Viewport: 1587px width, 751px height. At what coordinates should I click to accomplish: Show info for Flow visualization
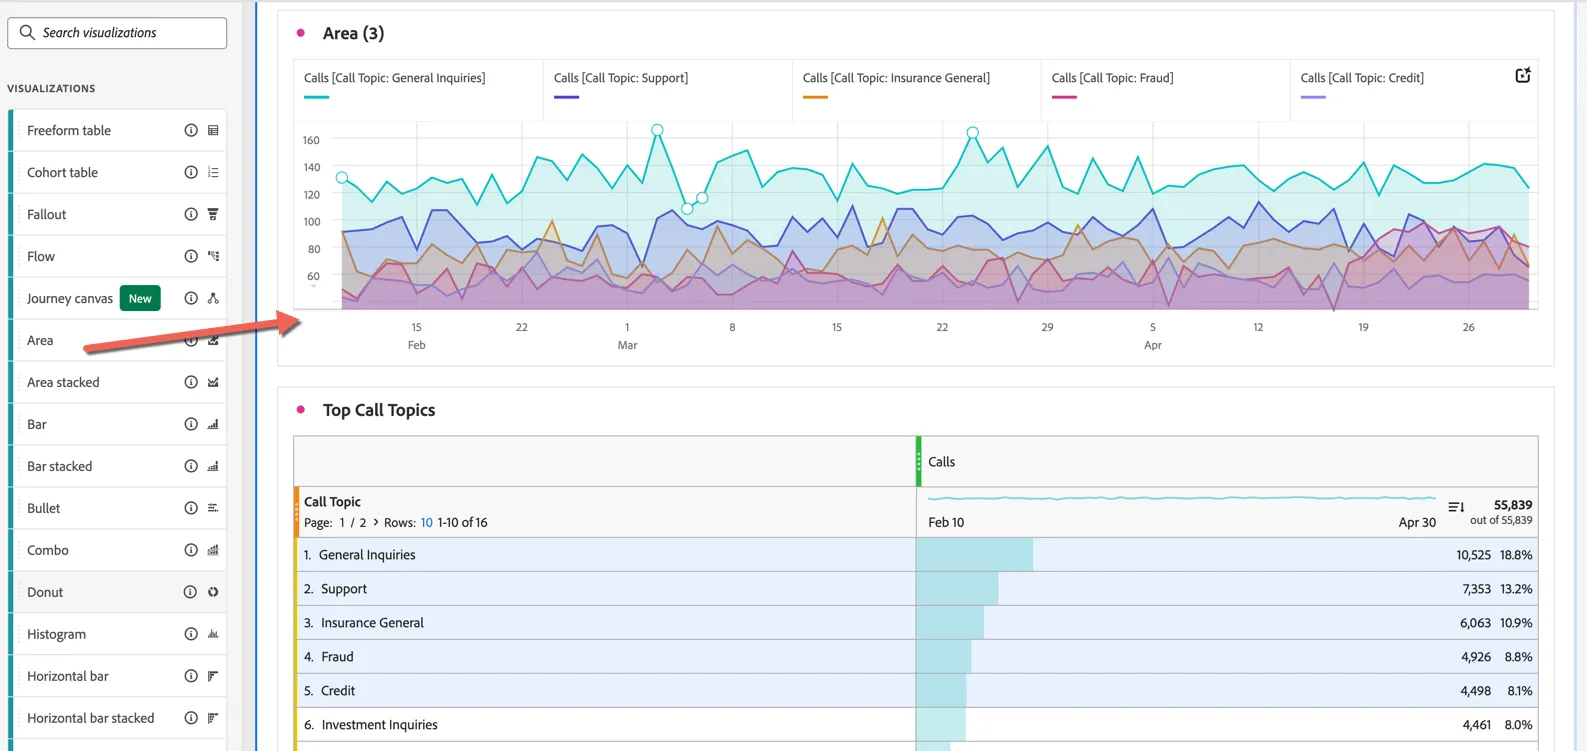pos(191,256)
